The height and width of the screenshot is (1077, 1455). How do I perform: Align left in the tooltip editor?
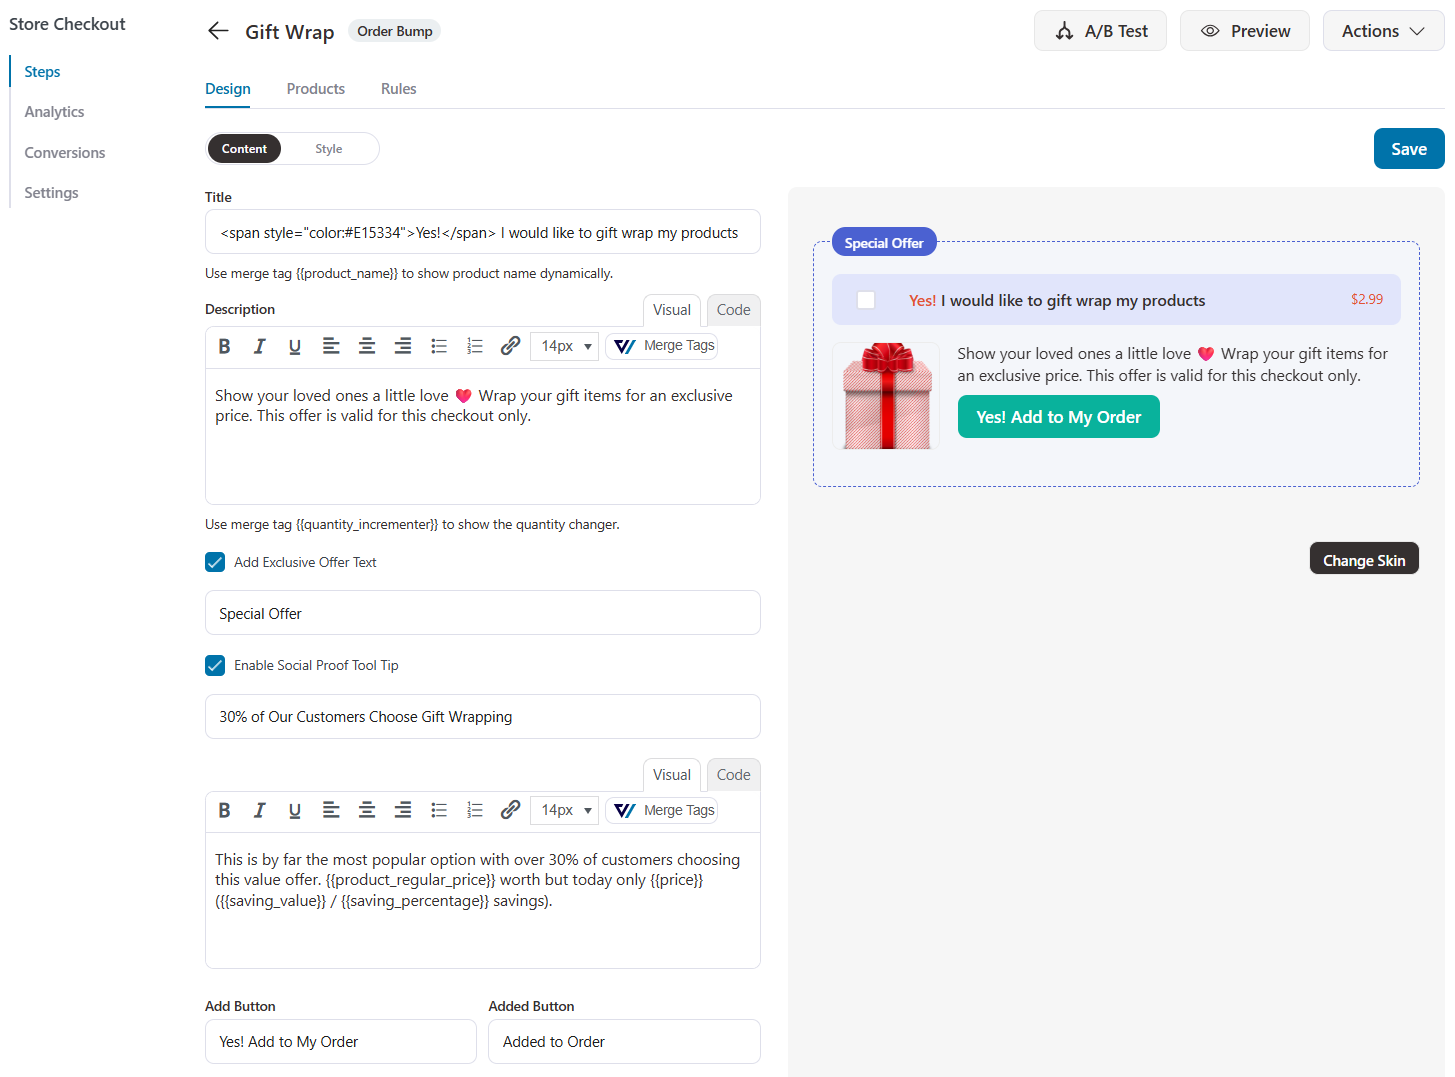click(331, 811)
